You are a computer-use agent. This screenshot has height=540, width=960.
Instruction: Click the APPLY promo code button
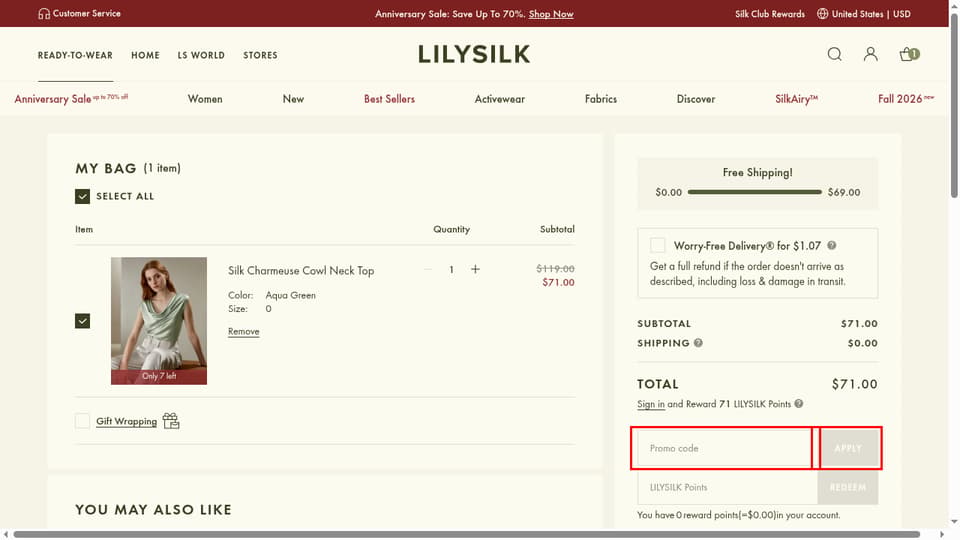[x=848, y=448]
